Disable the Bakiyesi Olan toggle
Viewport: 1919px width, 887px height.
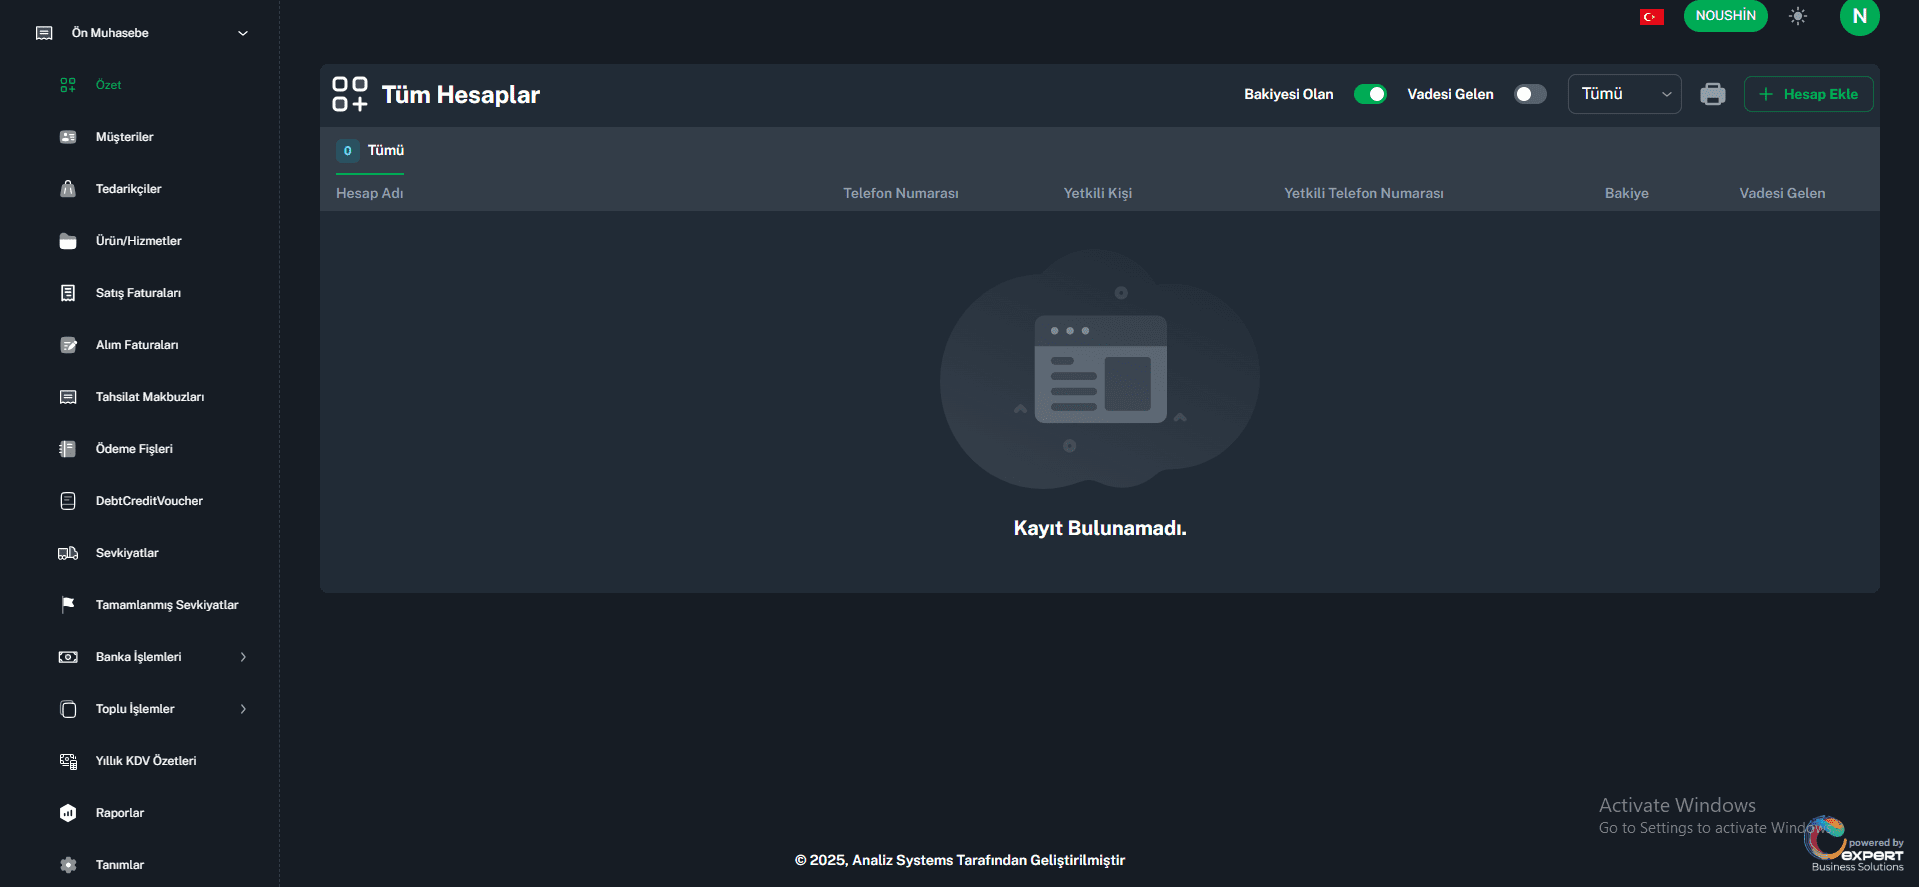click(1369, 94)
